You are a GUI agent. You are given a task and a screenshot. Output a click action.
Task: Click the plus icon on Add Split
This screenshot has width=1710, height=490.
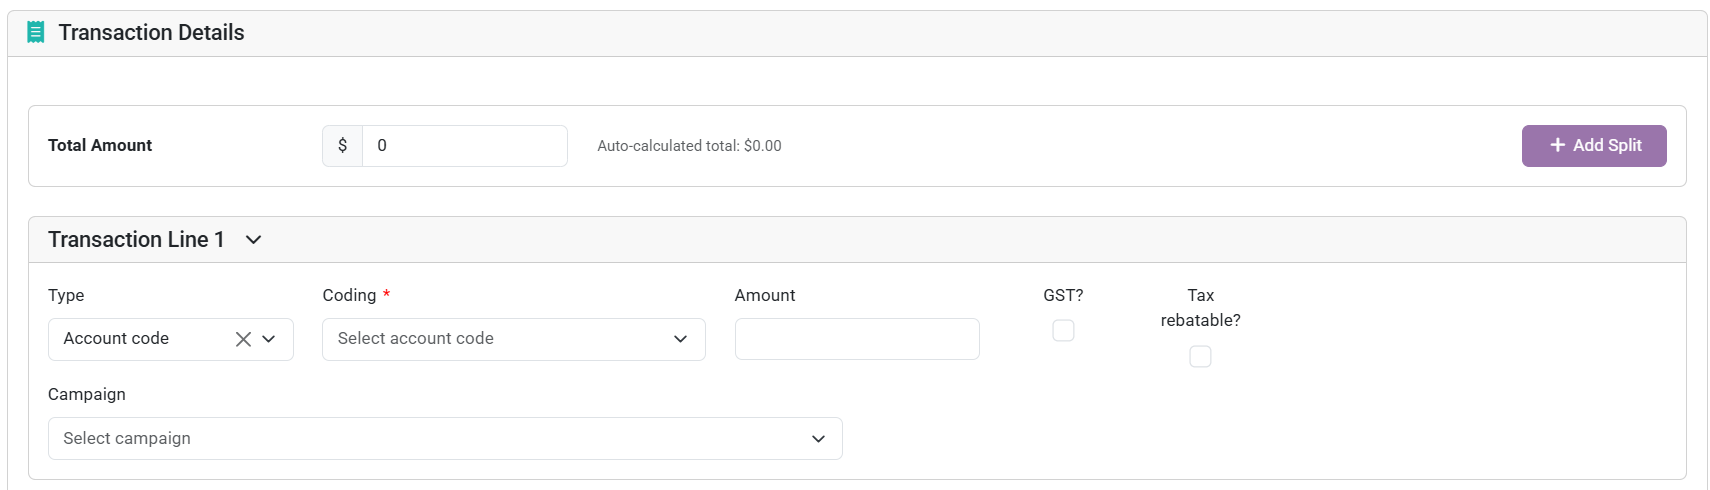click(x=1557, y=145)
